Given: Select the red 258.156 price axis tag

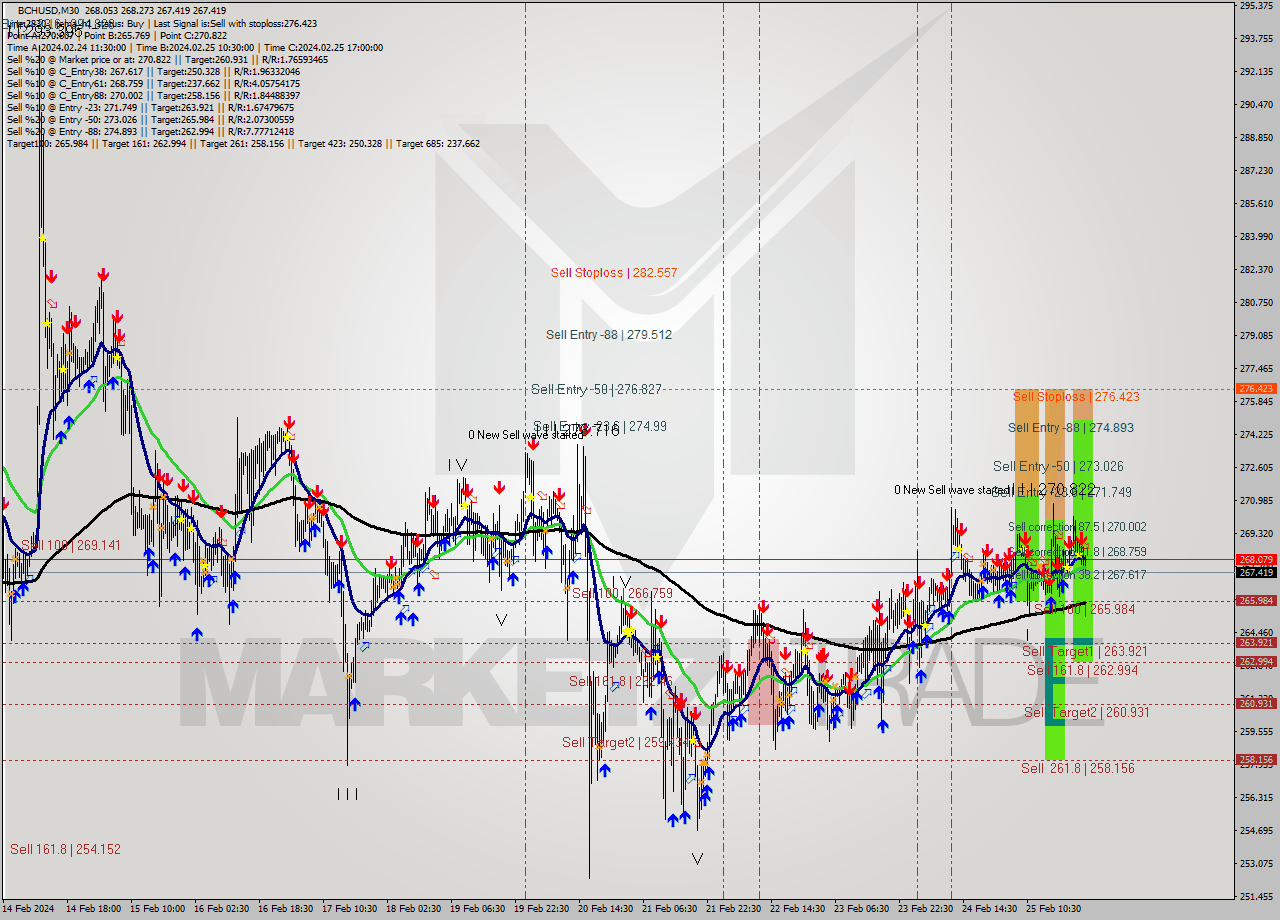Looking at the screenshot, I should [x=1256, y=760].
